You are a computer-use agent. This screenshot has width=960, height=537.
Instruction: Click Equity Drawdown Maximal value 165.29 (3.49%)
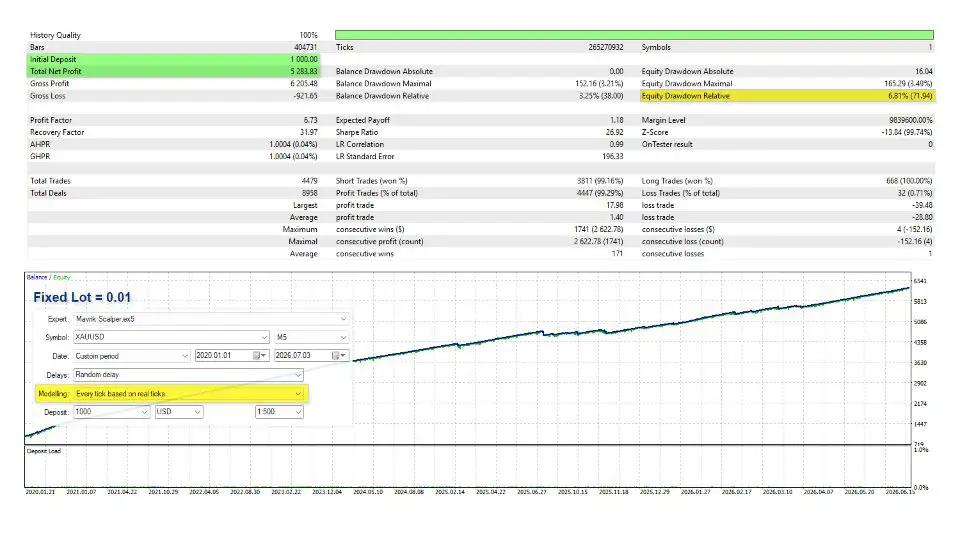click(x=909, y=84)
